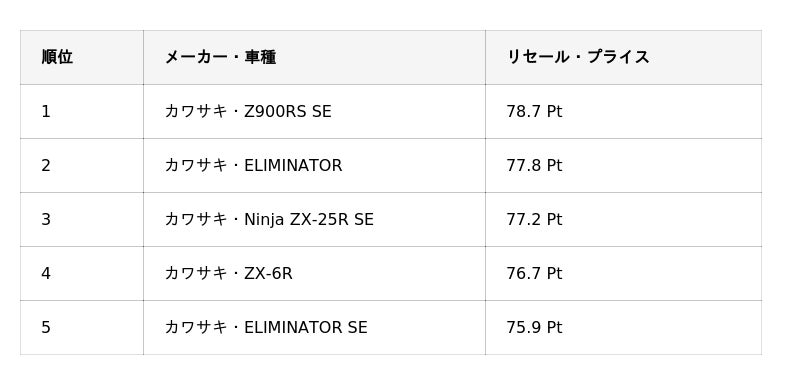Click the 順位 column header
The height and width of the screenshot is (385, 800).
(x=82, y=57)
